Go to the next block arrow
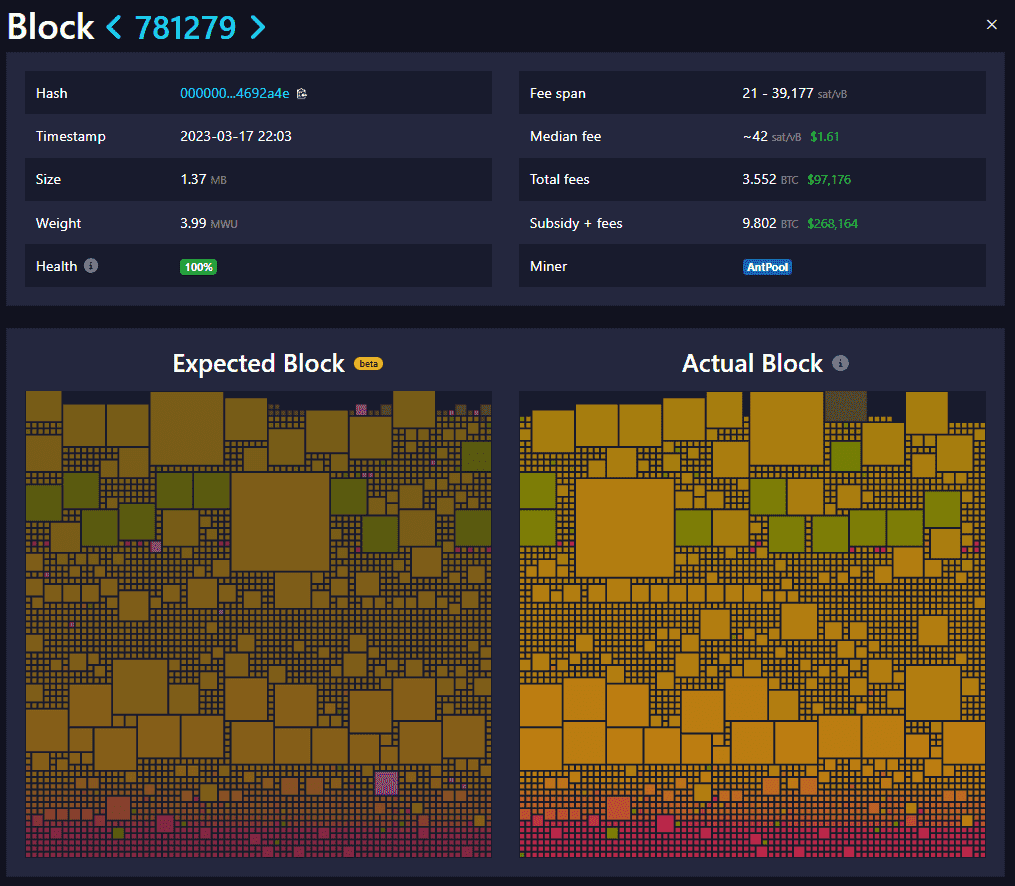 [258, 27]
